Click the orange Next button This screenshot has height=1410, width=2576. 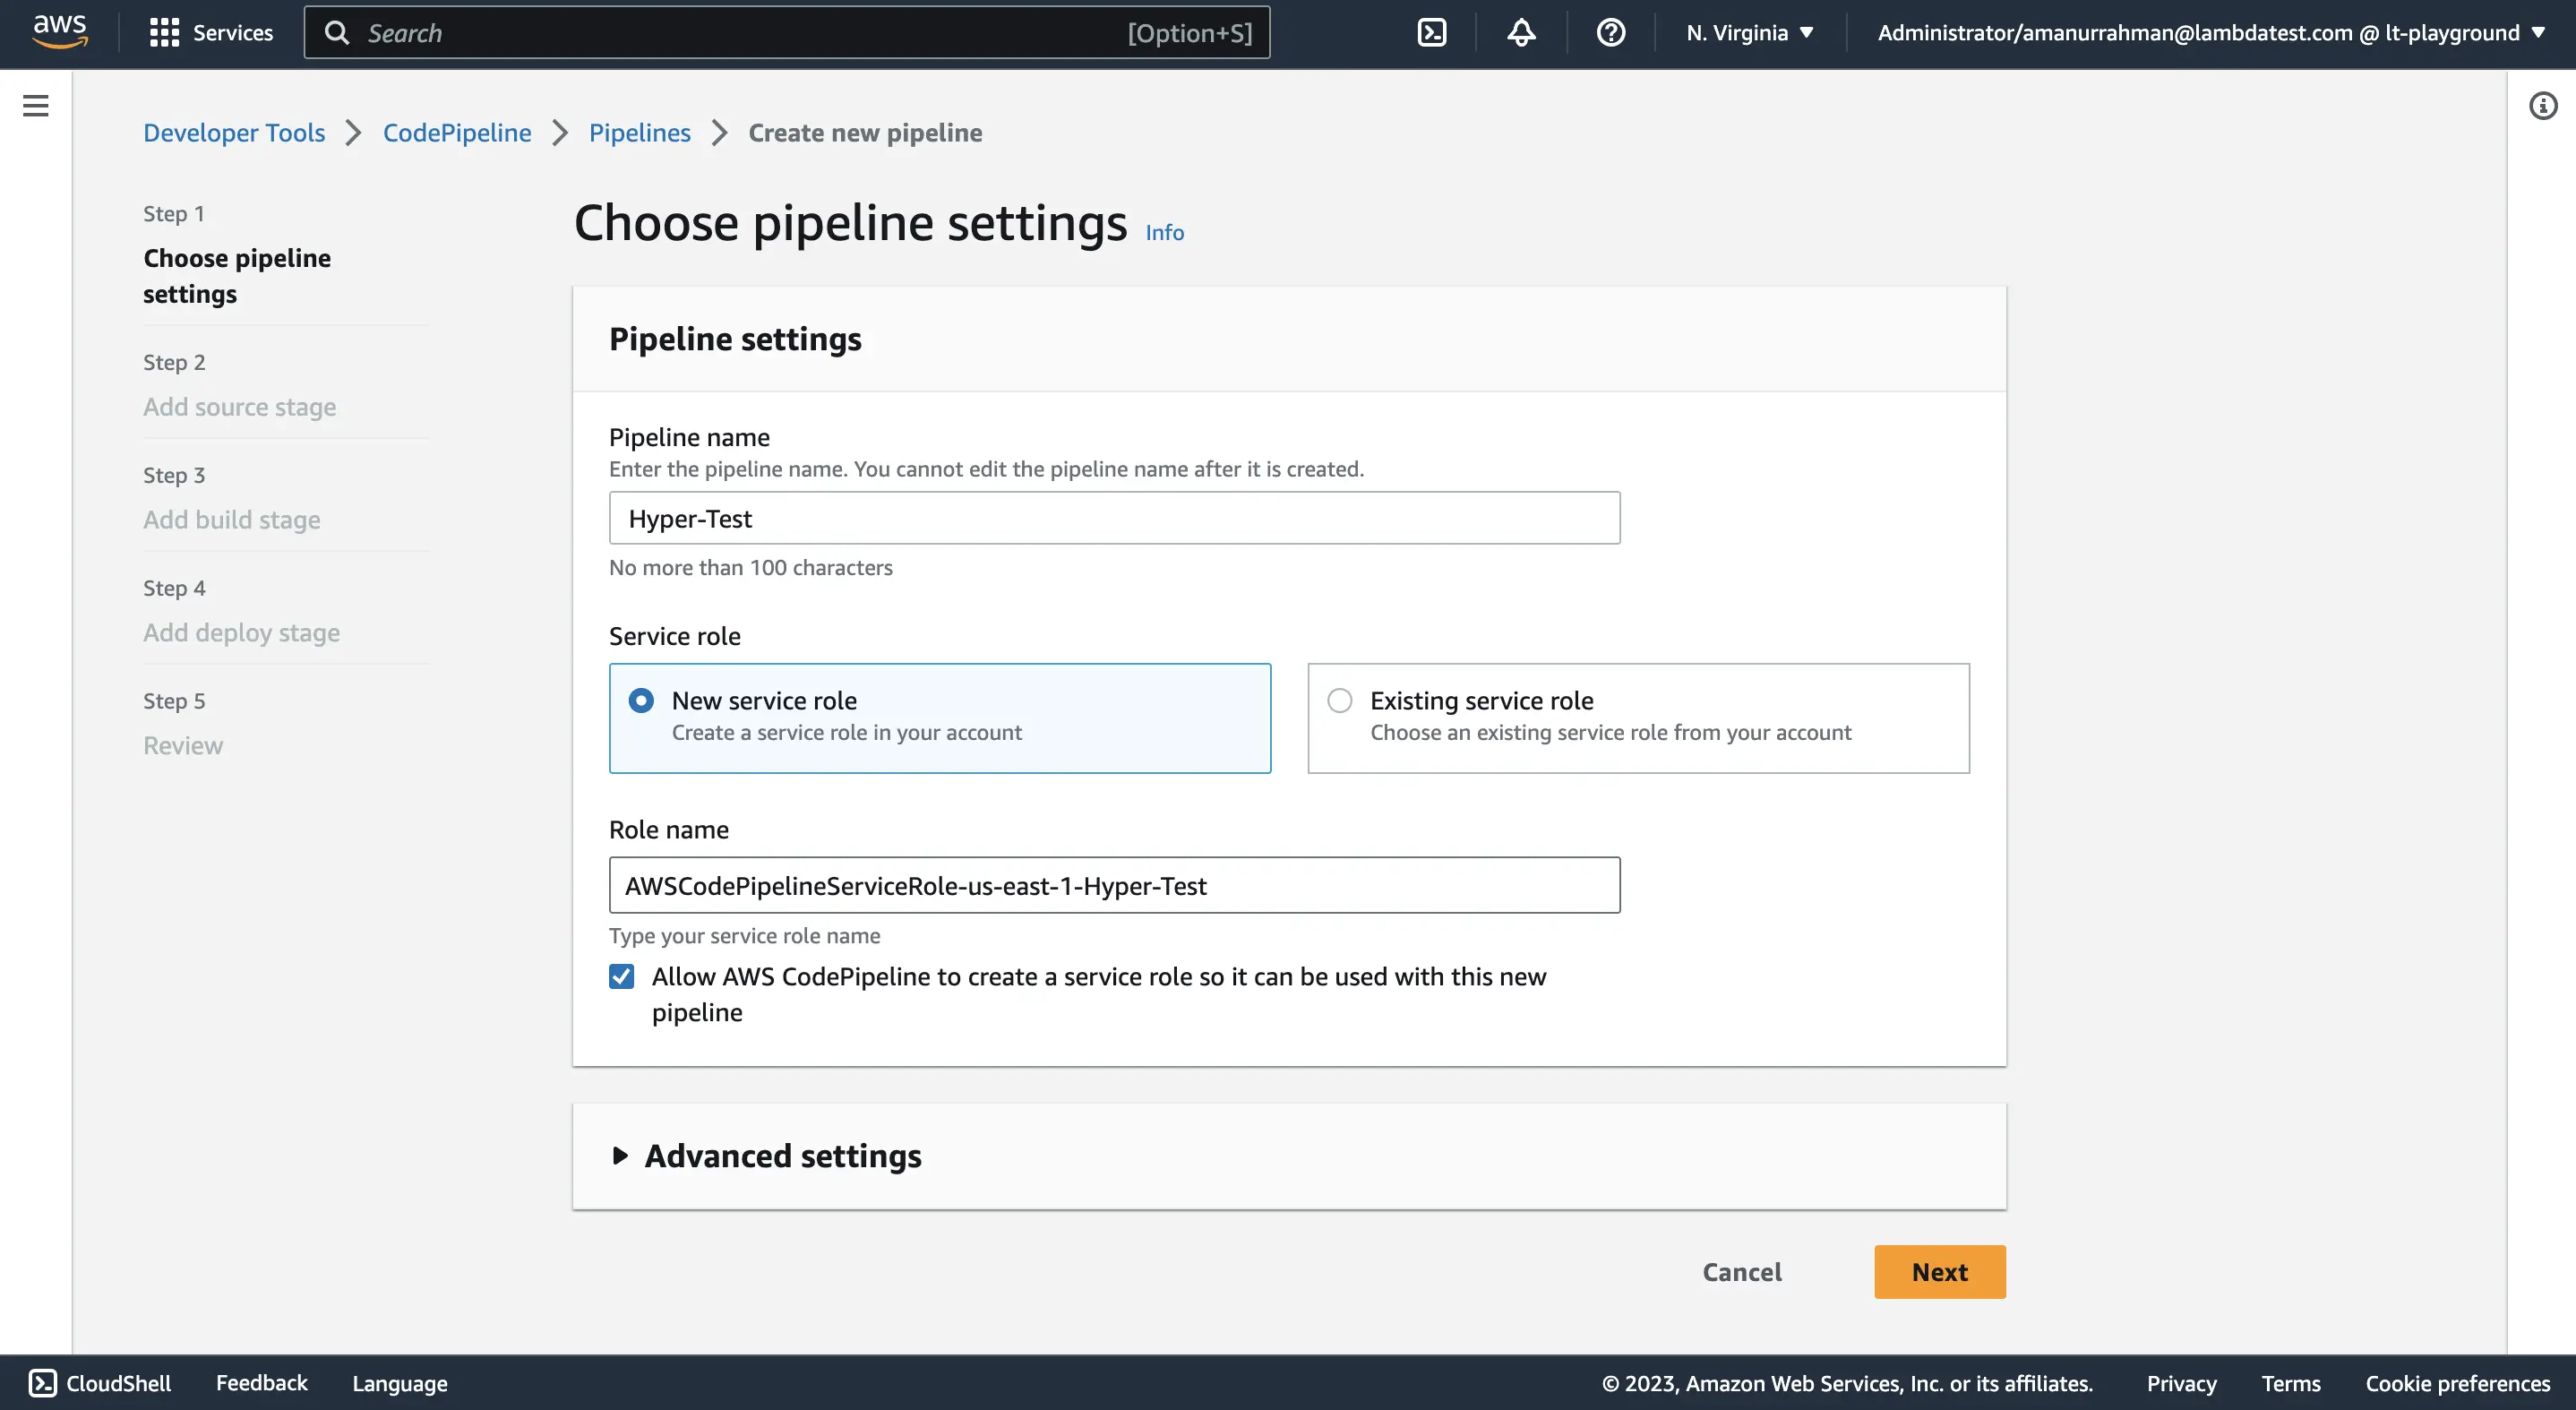coord(1939,1272)
